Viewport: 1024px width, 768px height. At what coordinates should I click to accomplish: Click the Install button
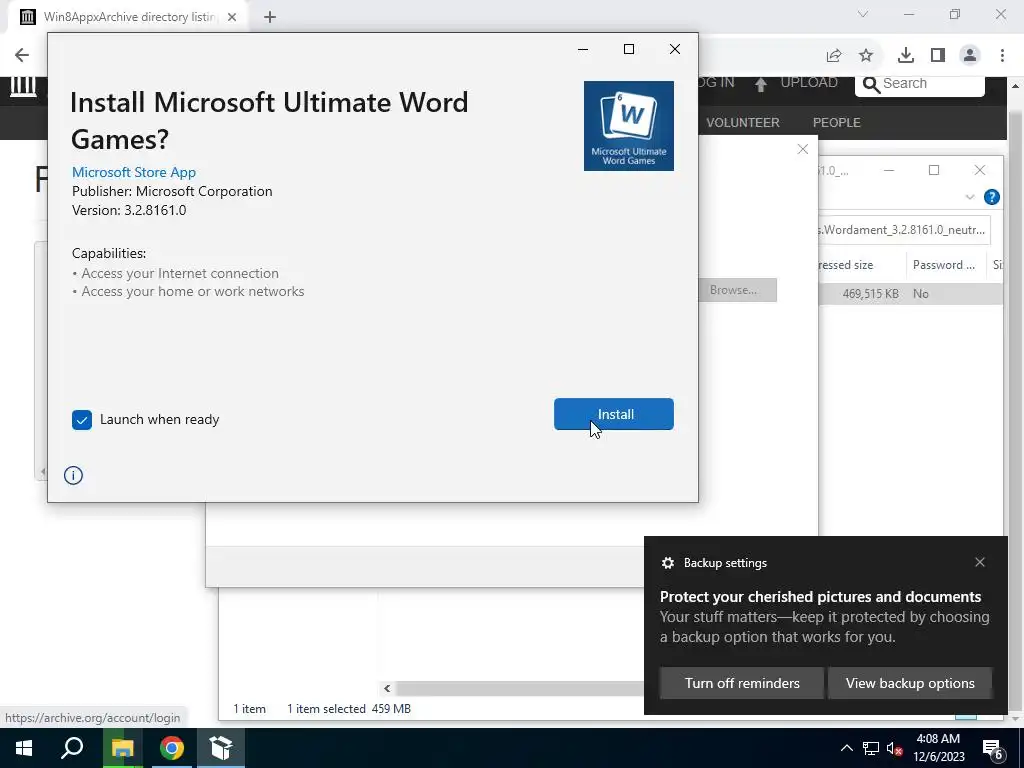[613, 414]
